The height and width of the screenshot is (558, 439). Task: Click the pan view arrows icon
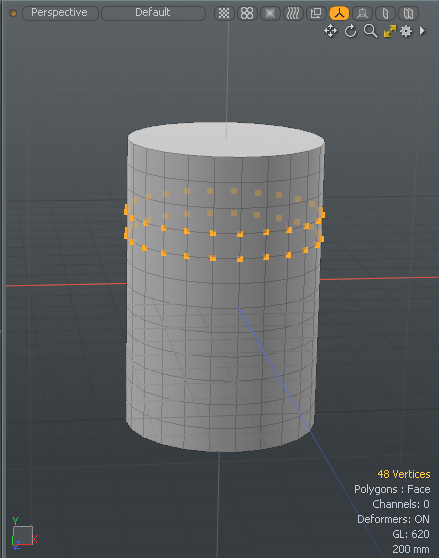330,31
